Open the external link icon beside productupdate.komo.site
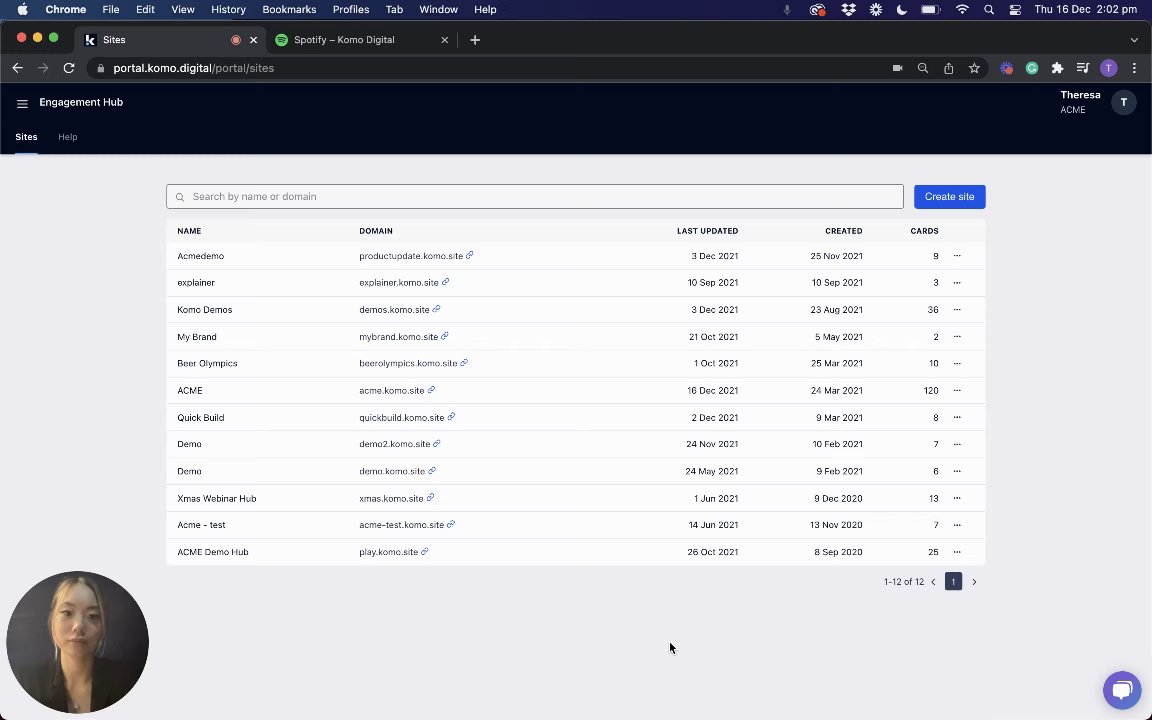The image size is (1152, 720). (x=470, y=256)
